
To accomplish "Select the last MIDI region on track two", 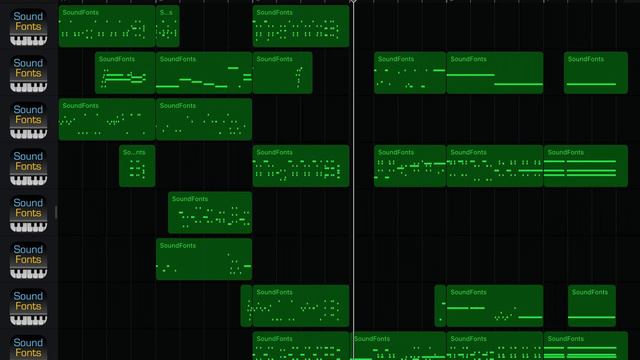I will pyautogui.click(x=596, y=73).
